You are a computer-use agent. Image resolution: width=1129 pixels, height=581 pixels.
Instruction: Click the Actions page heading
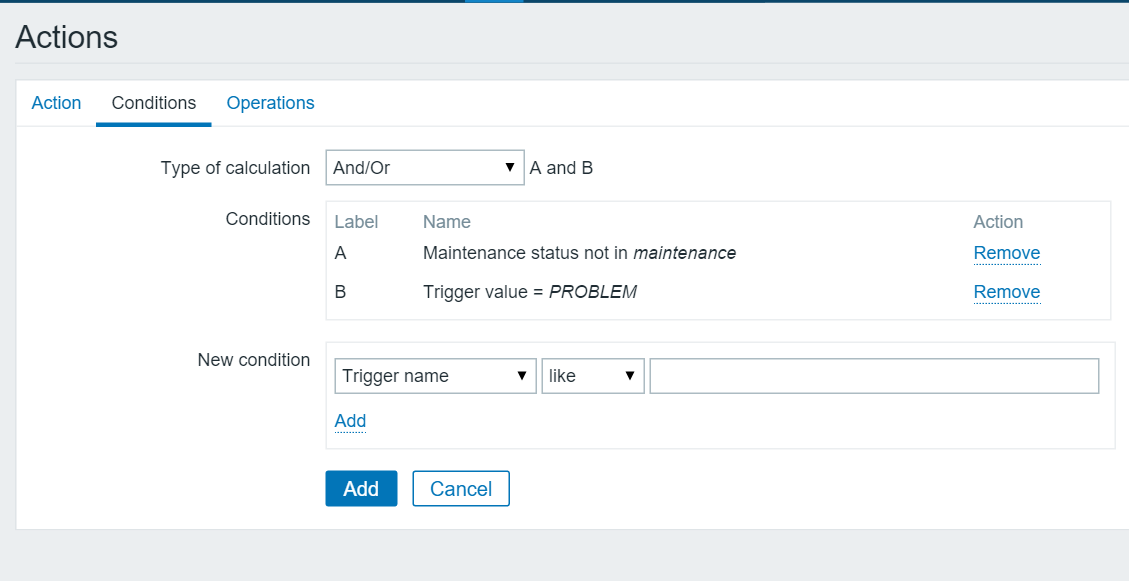66,37
